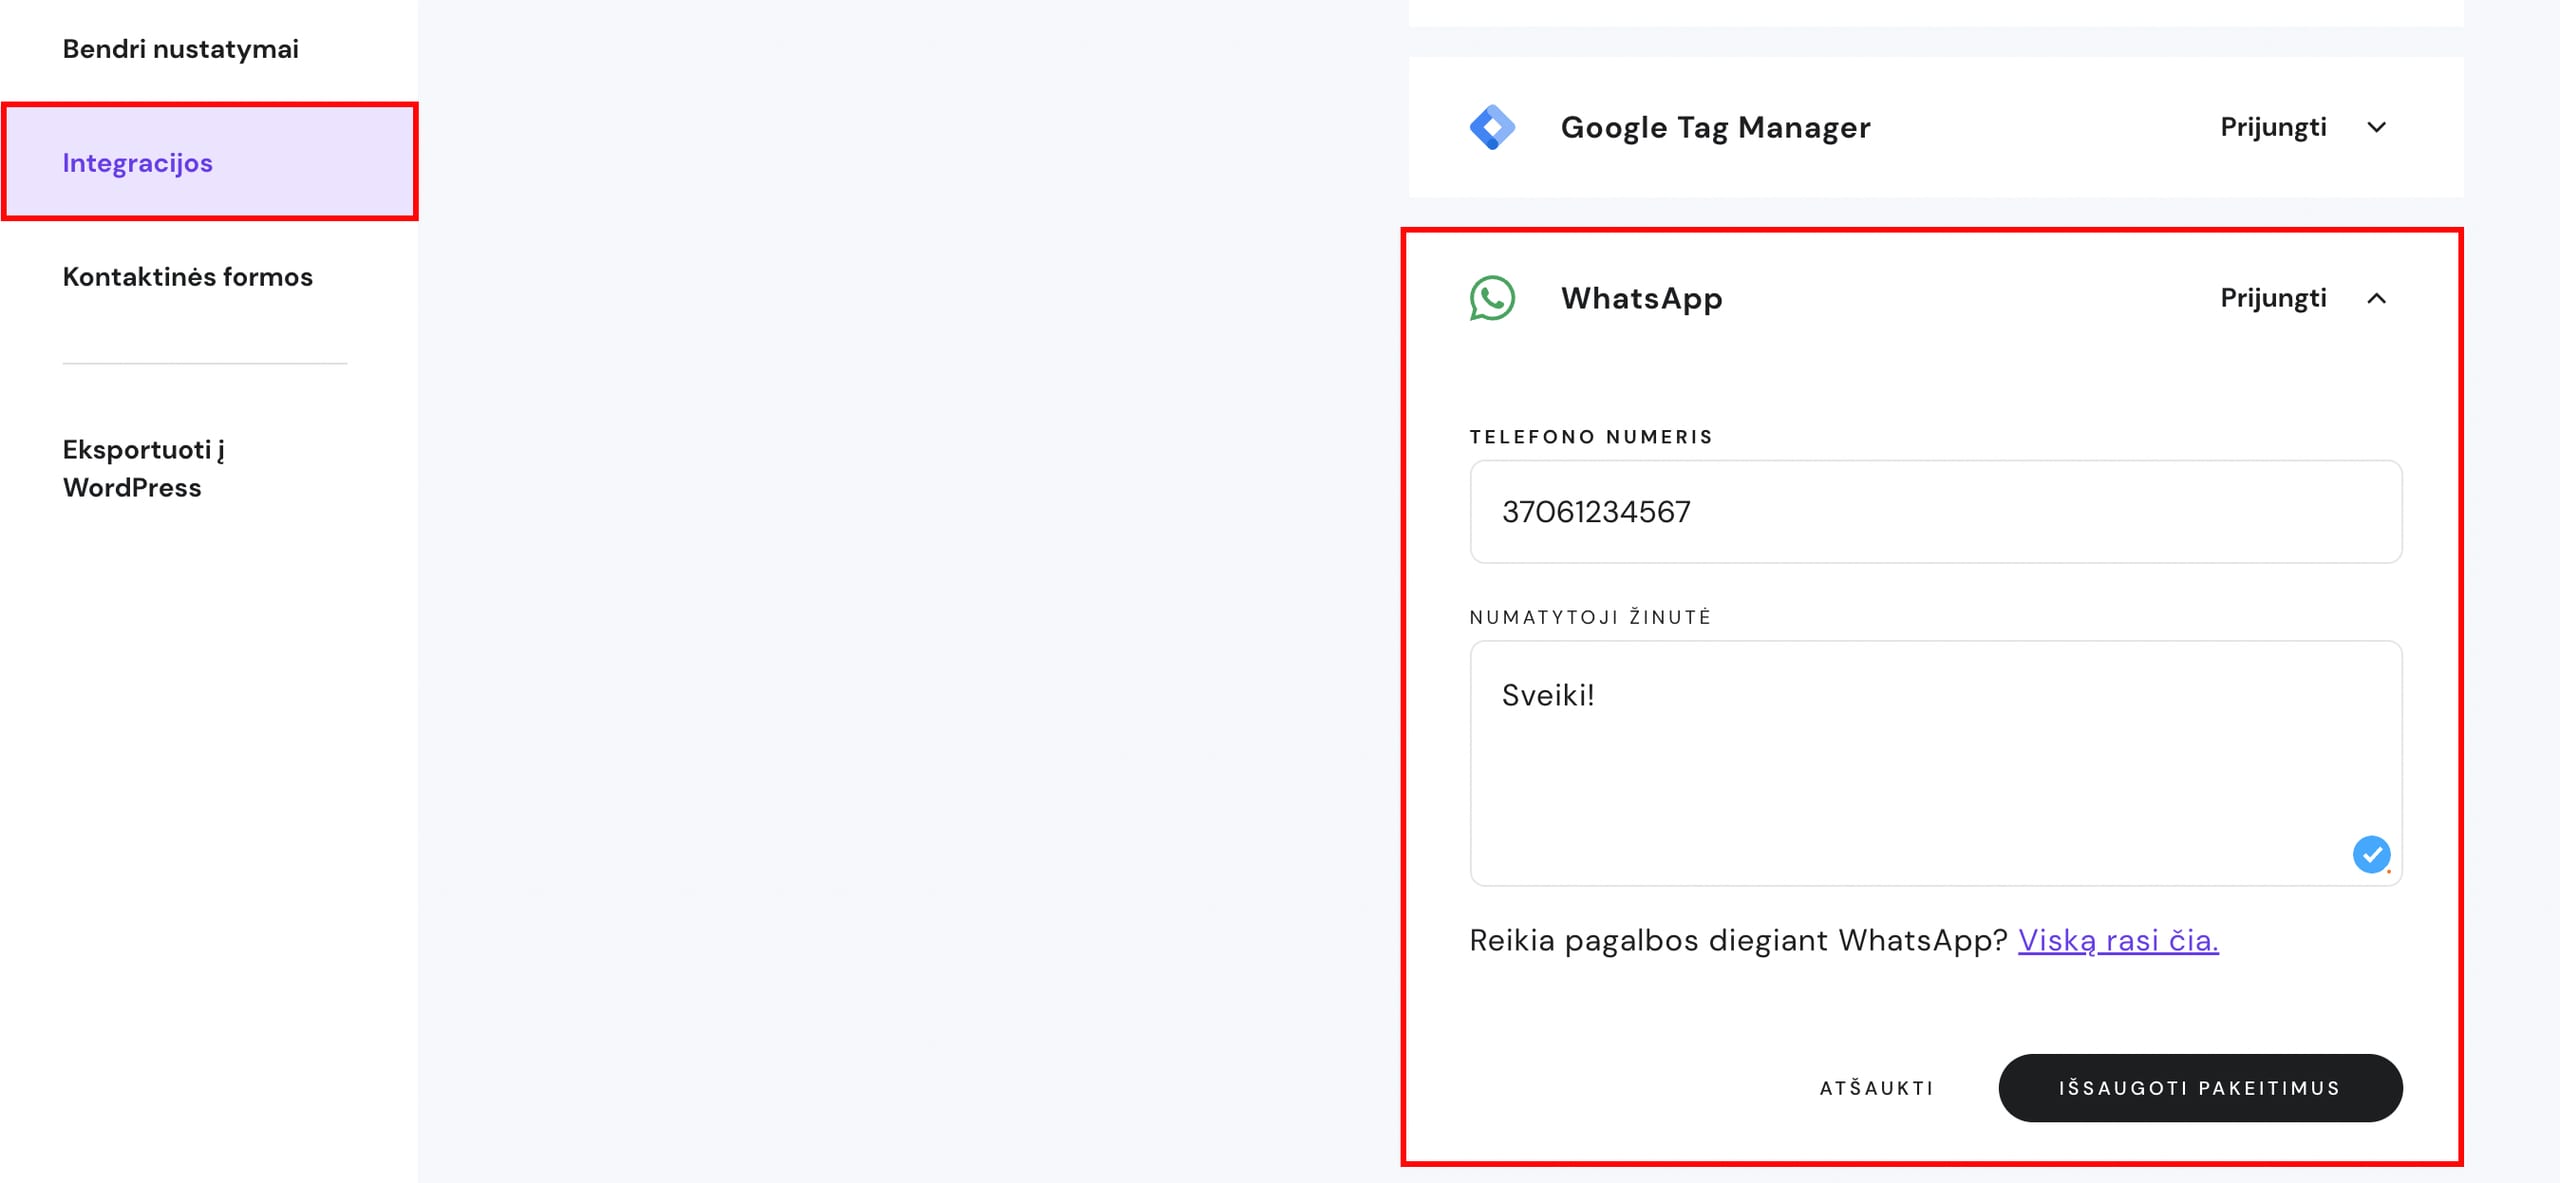
Task: Focus the Telefono numeris input field
Action: click(x=1935, y=512)
